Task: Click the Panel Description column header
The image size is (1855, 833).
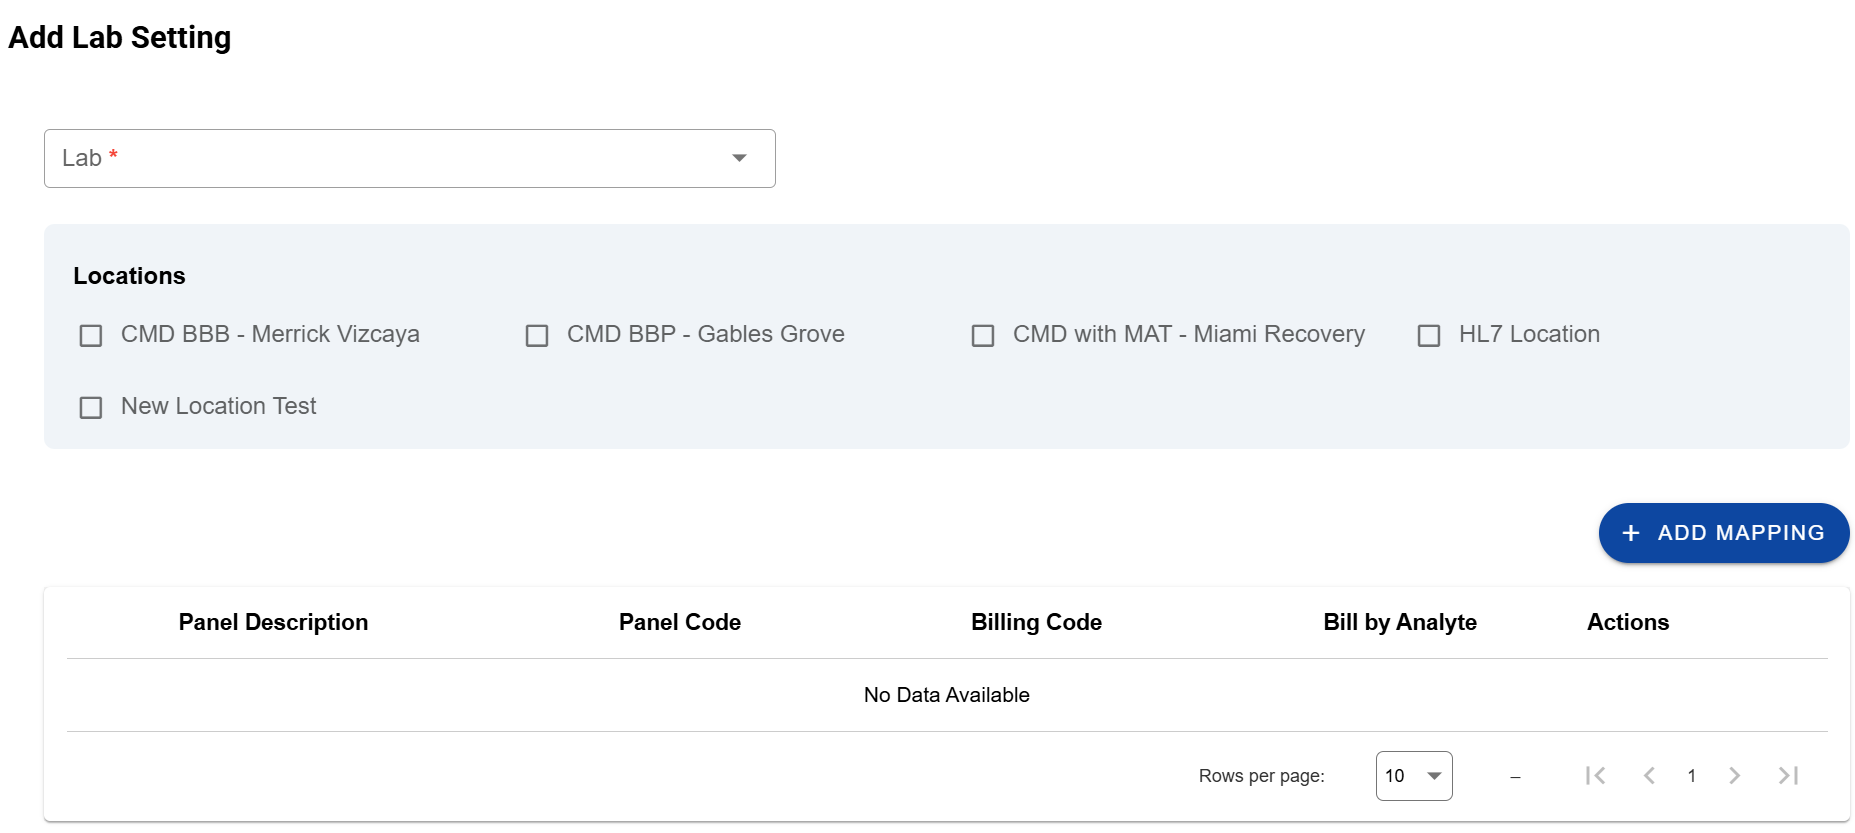Action: point(273,622)
